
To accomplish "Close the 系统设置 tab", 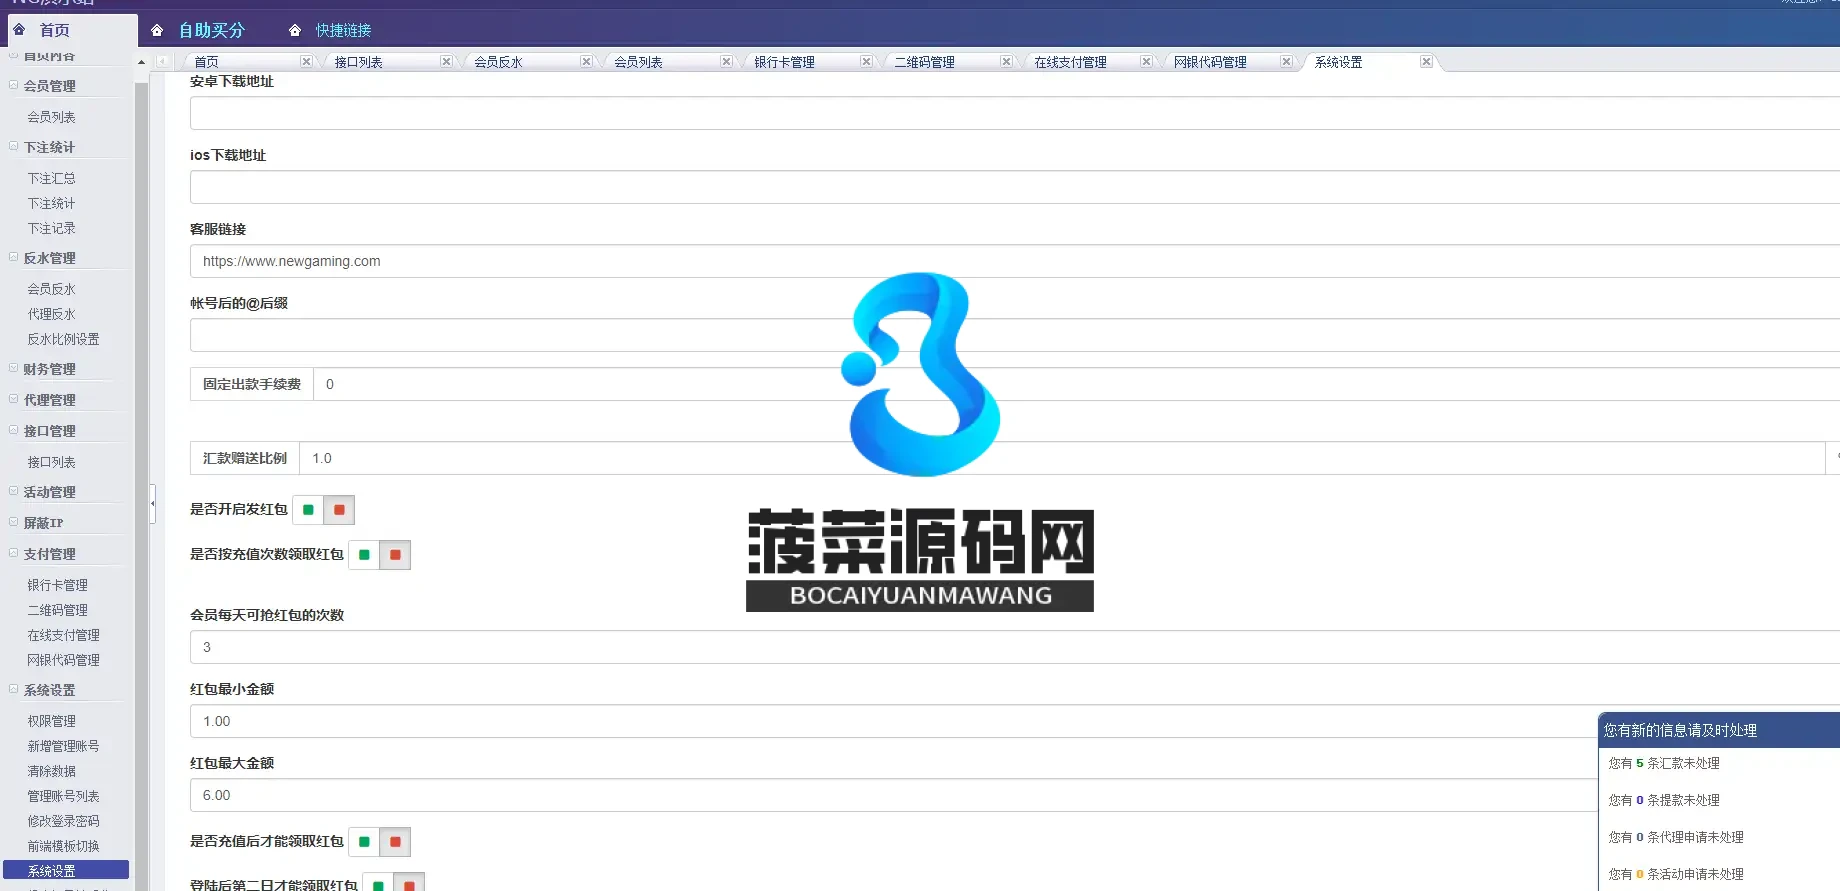I will click(1426, 62).
